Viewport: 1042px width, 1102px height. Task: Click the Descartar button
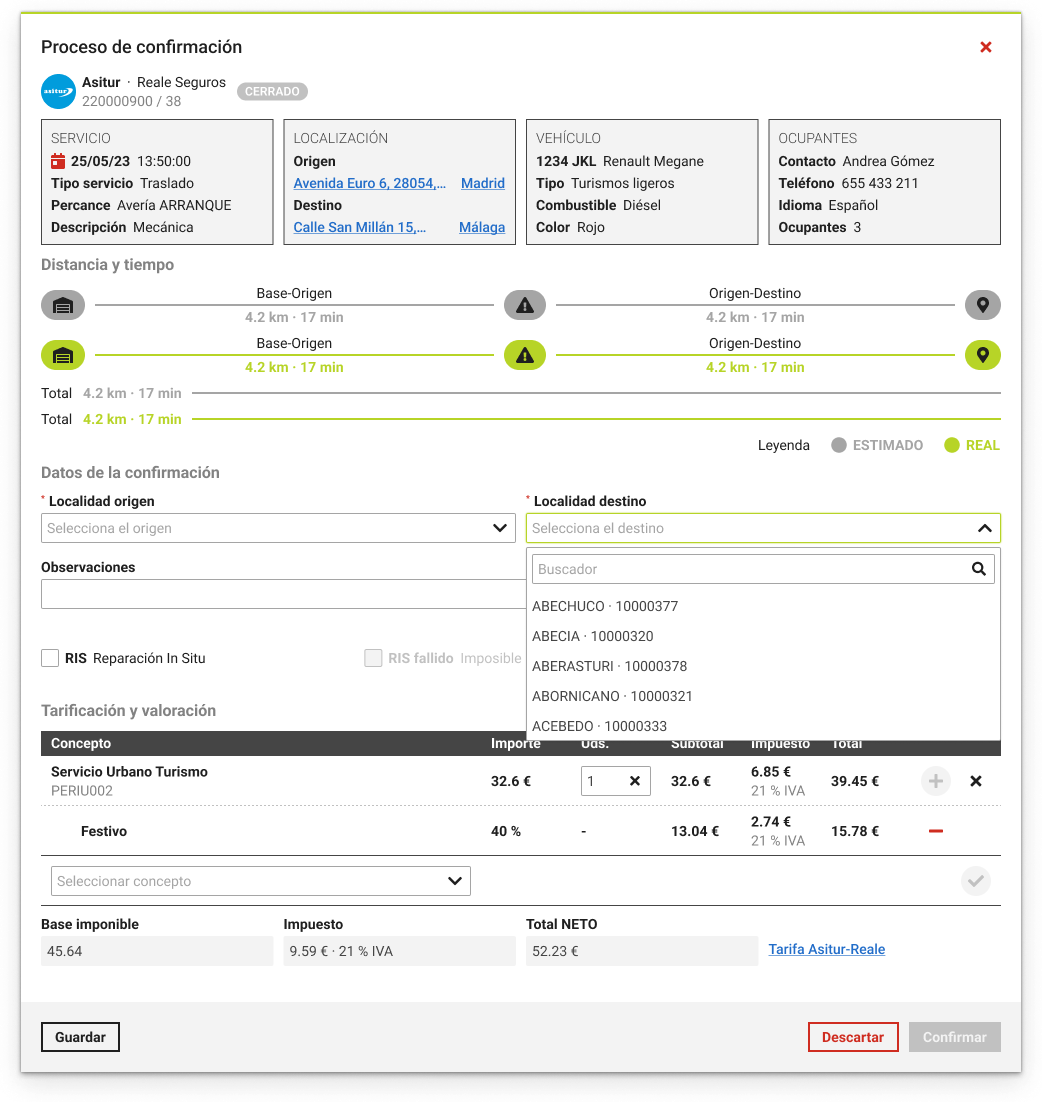point(852,1037)
